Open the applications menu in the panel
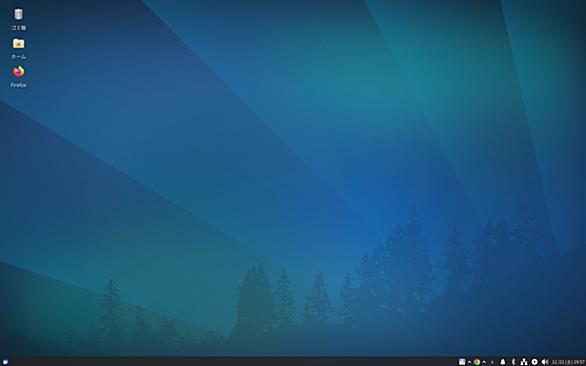The height and width of the screenshot is (366, 586). 5,362
